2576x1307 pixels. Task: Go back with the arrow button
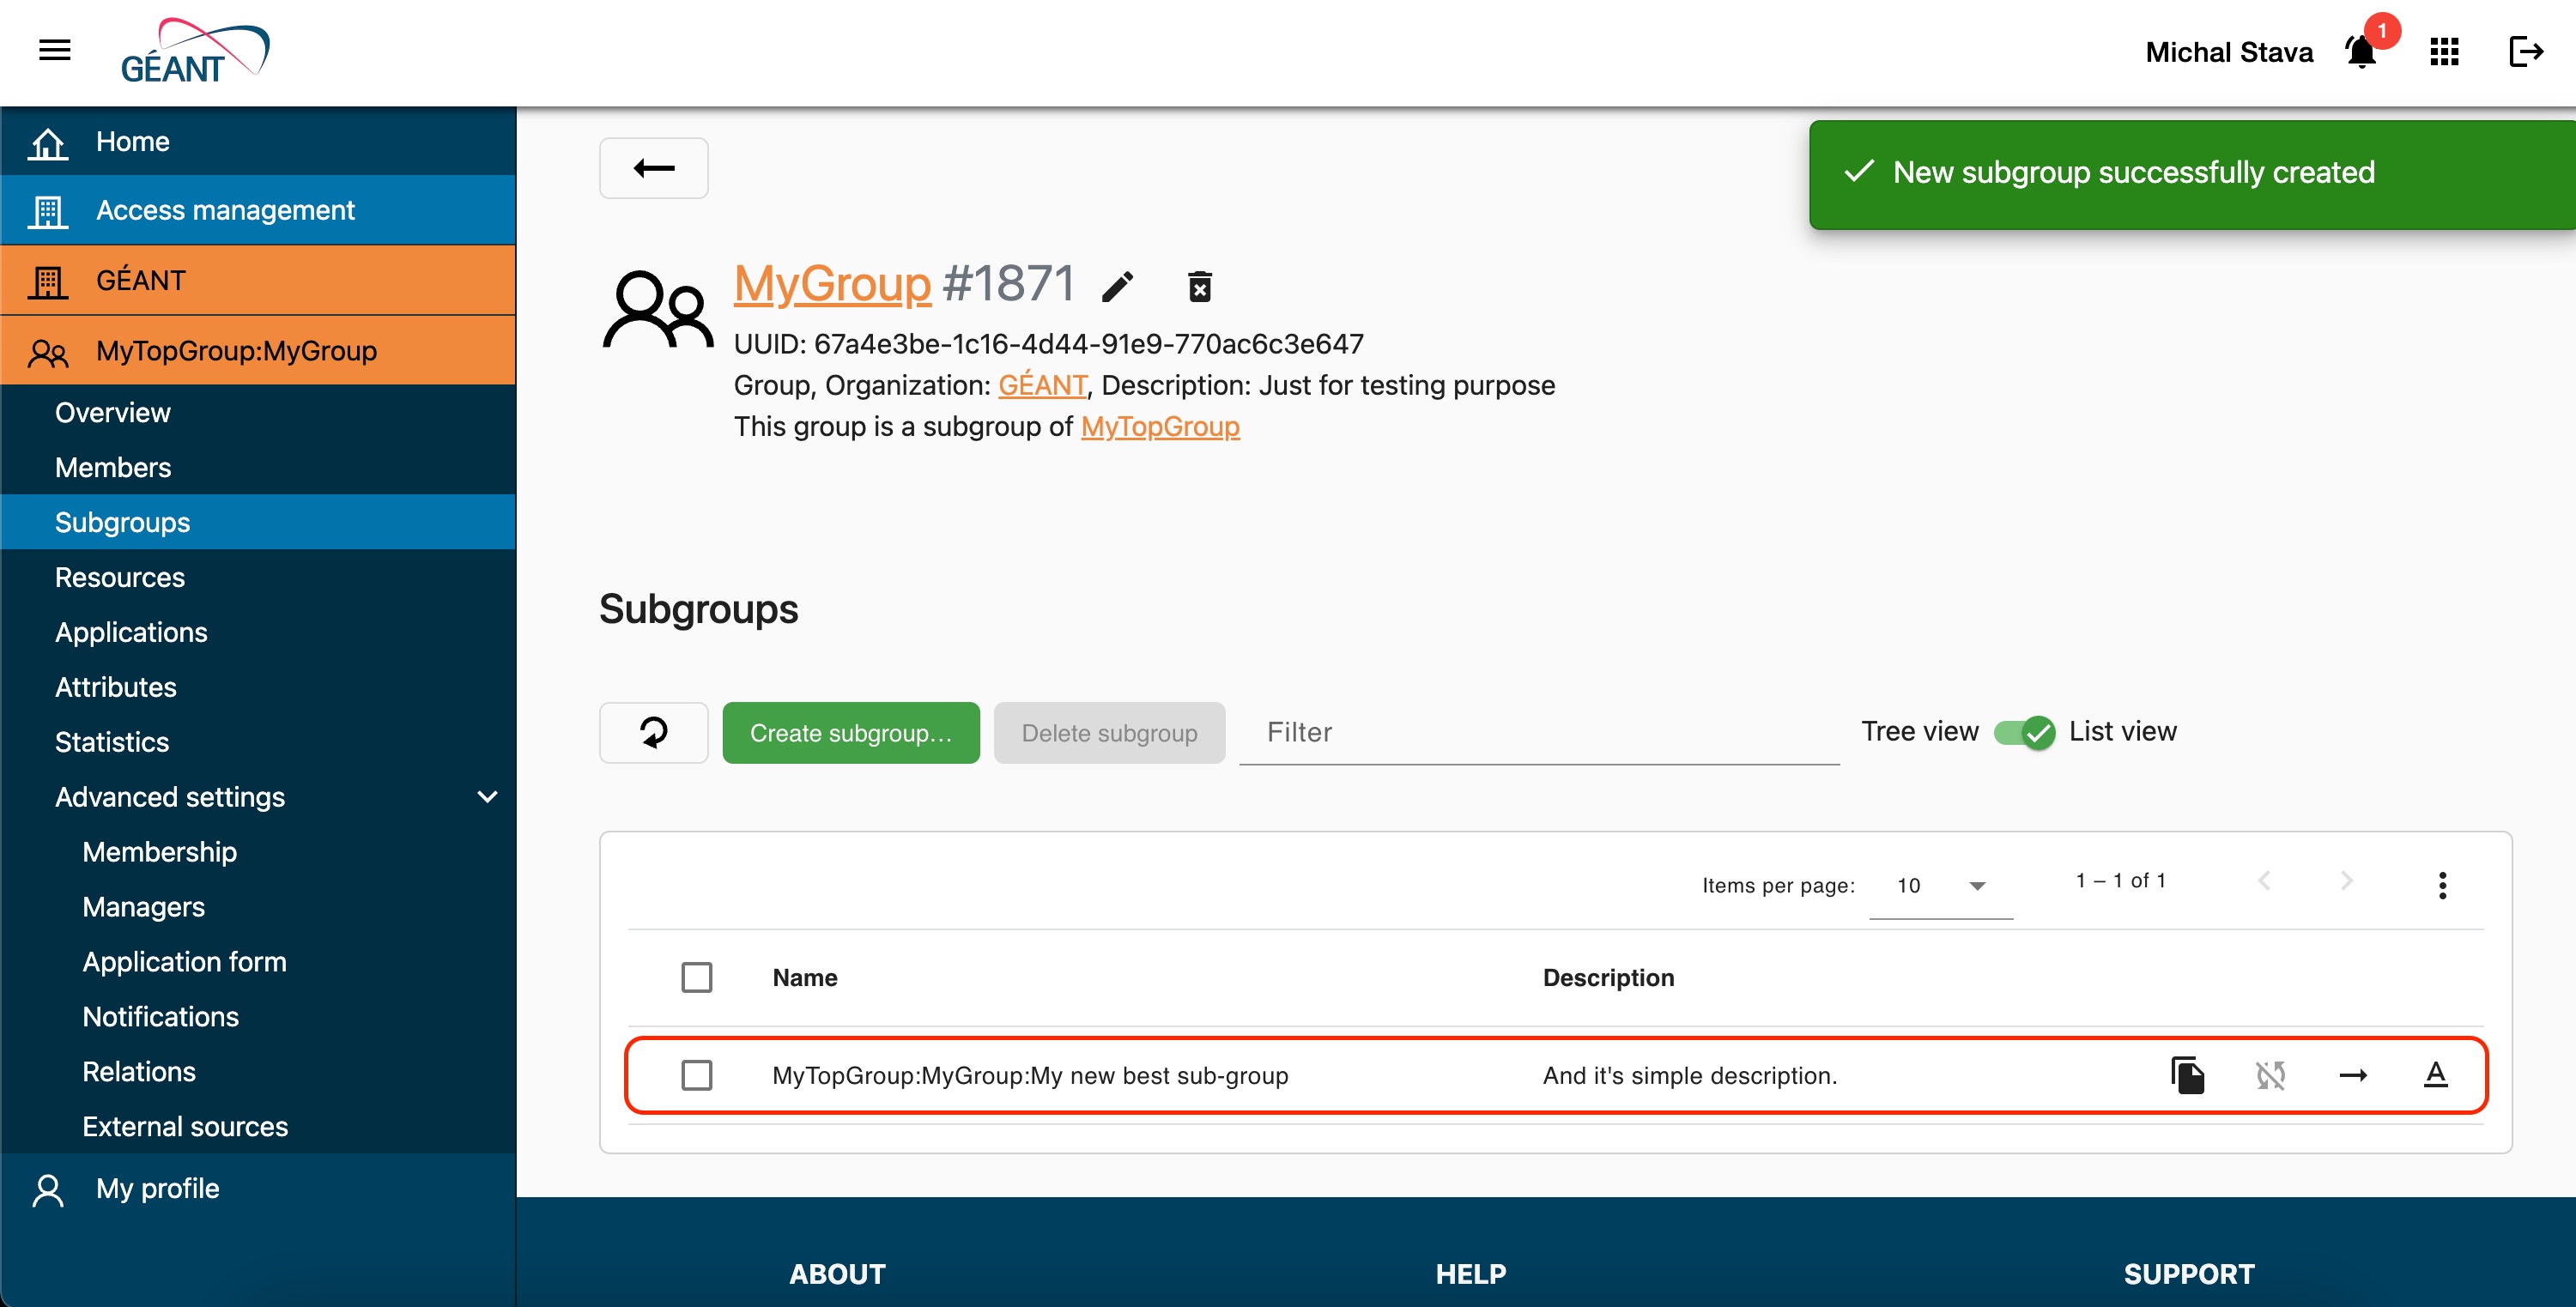(654, 168)
